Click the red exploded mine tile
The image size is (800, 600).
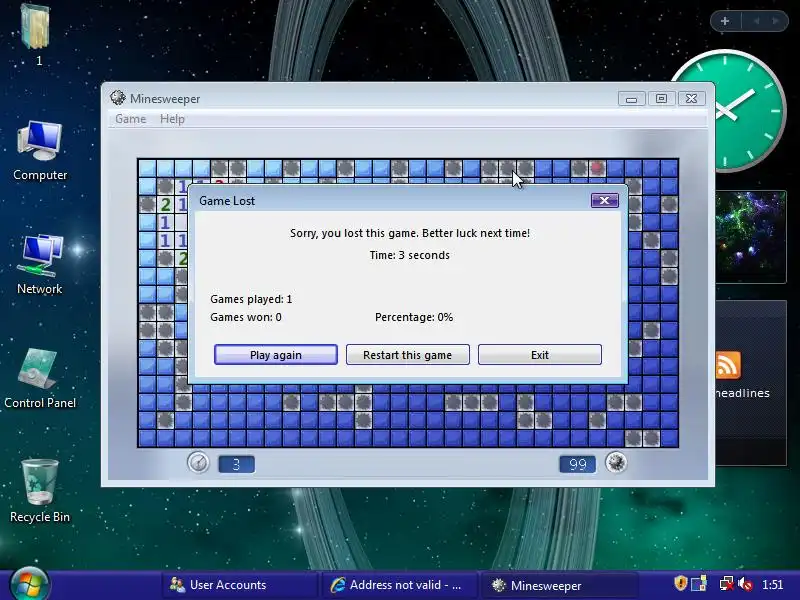coord(597,168)
